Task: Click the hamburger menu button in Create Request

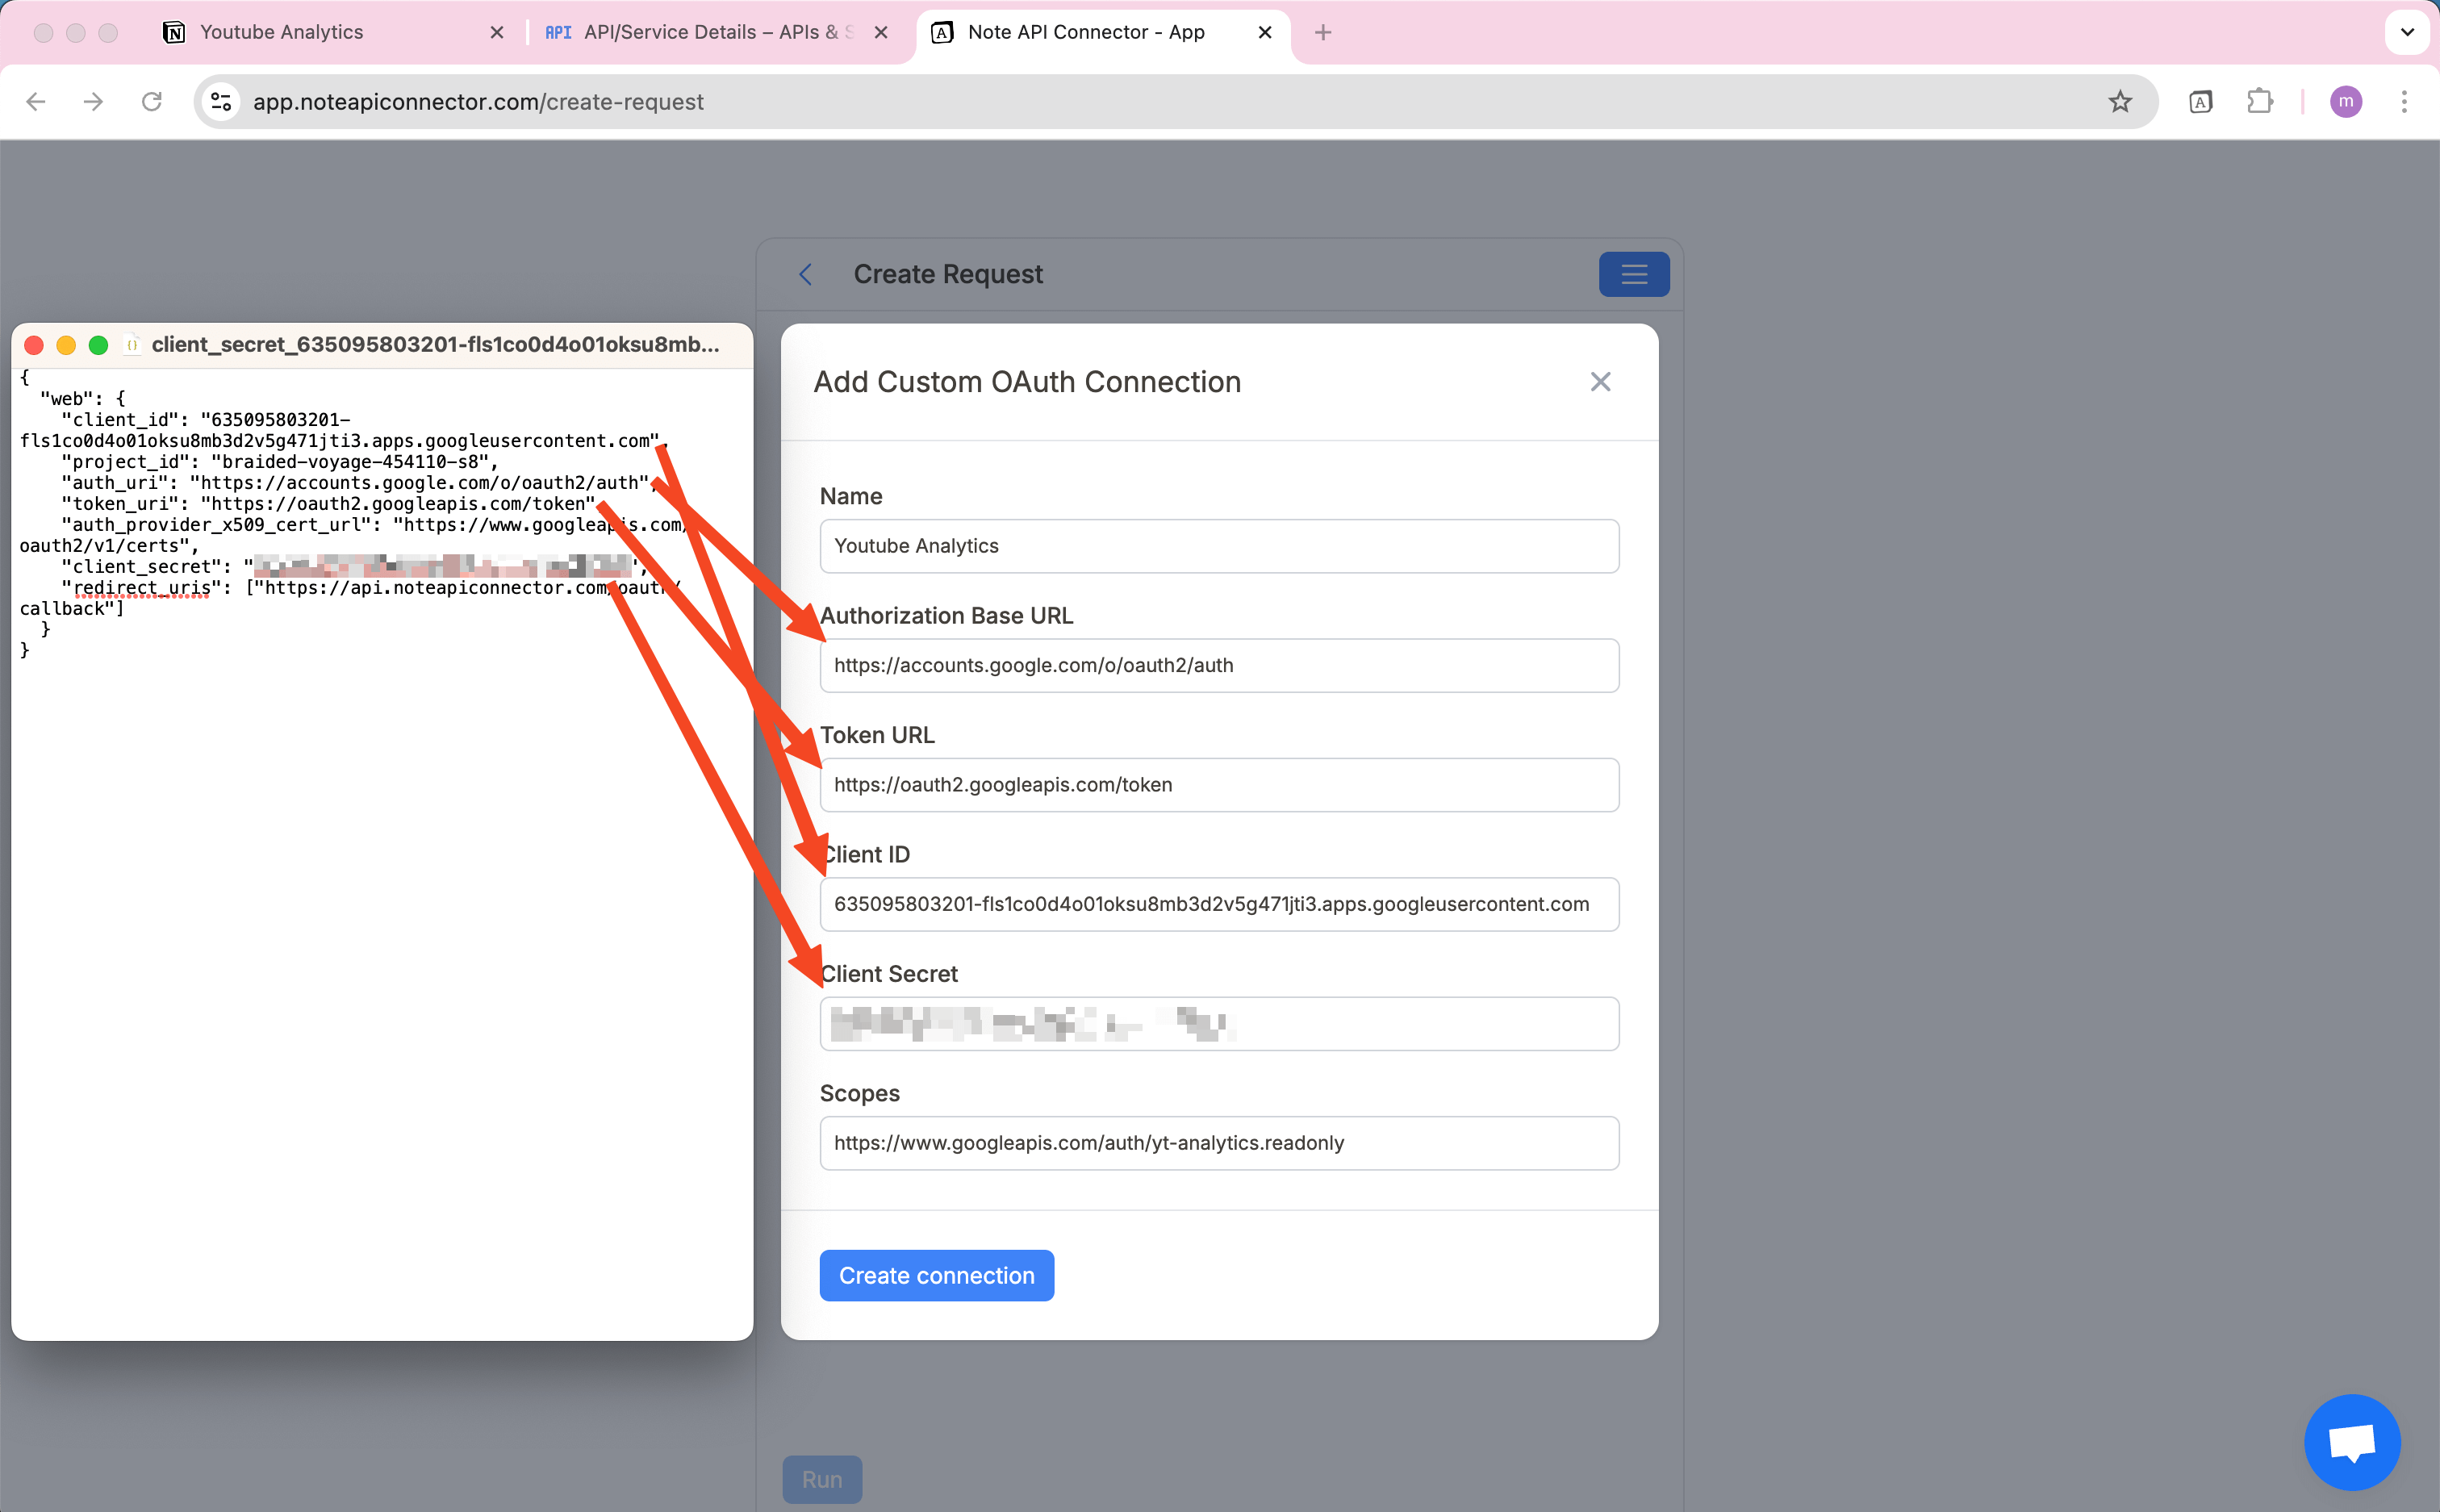Action: [1633, 274]
